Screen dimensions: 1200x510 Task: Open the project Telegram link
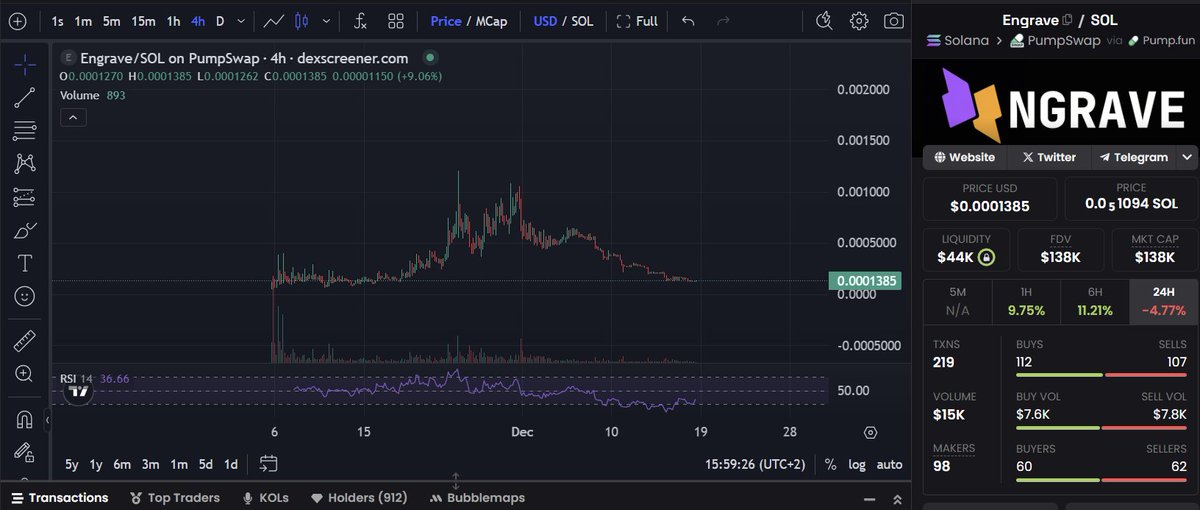pyautogui.click(x=1134, y=157)
